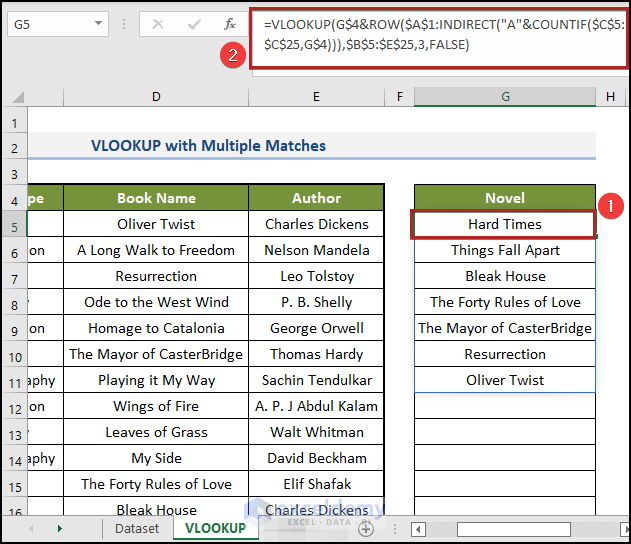631x544 pixels.
Task: Select column G header
Action: (x=505, y=97)
